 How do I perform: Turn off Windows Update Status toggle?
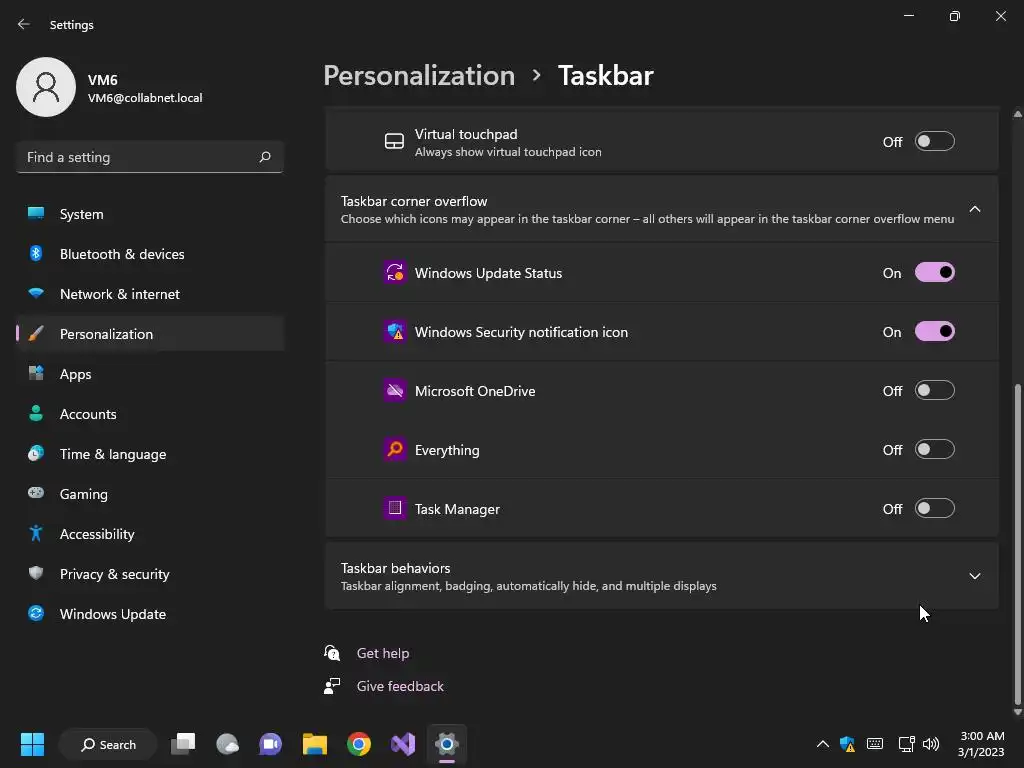[934, 273]
